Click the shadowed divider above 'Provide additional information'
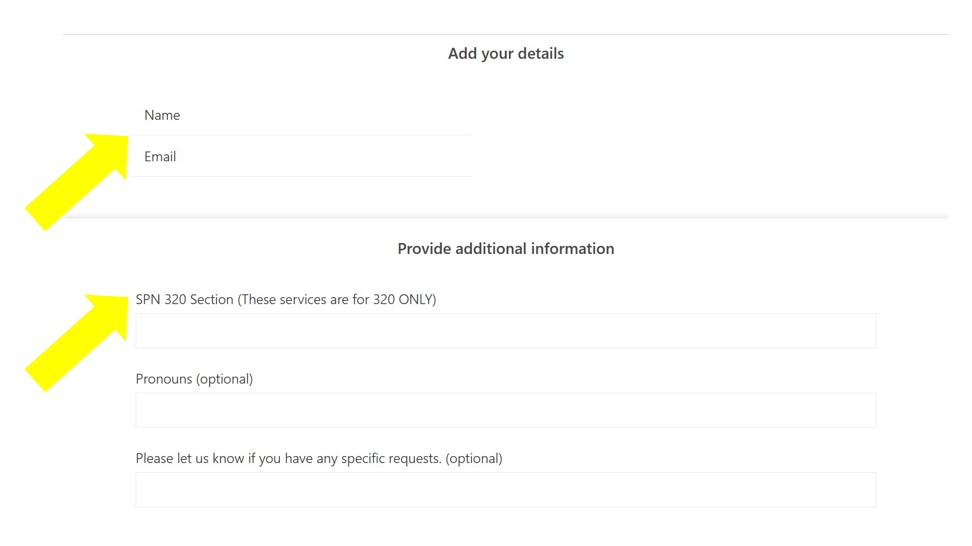Viewport: 972px width, 546px height. coord(506,217)
